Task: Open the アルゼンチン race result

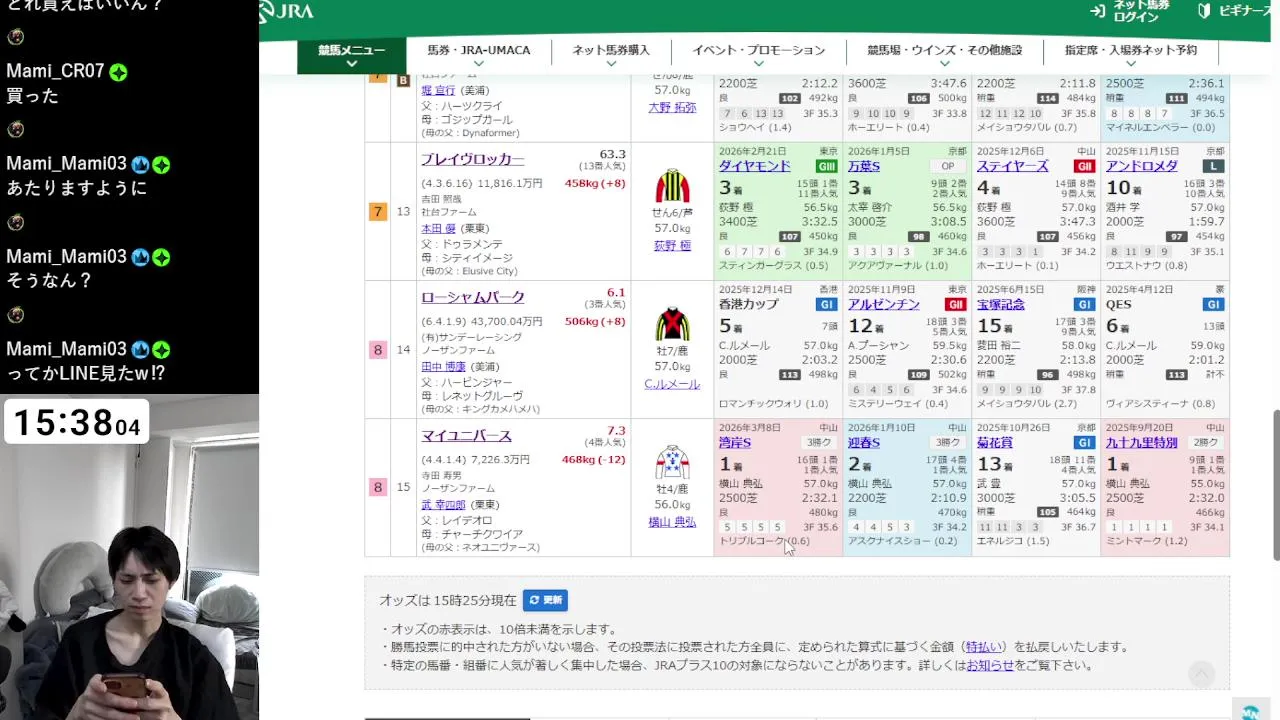Action: point(884,304)
